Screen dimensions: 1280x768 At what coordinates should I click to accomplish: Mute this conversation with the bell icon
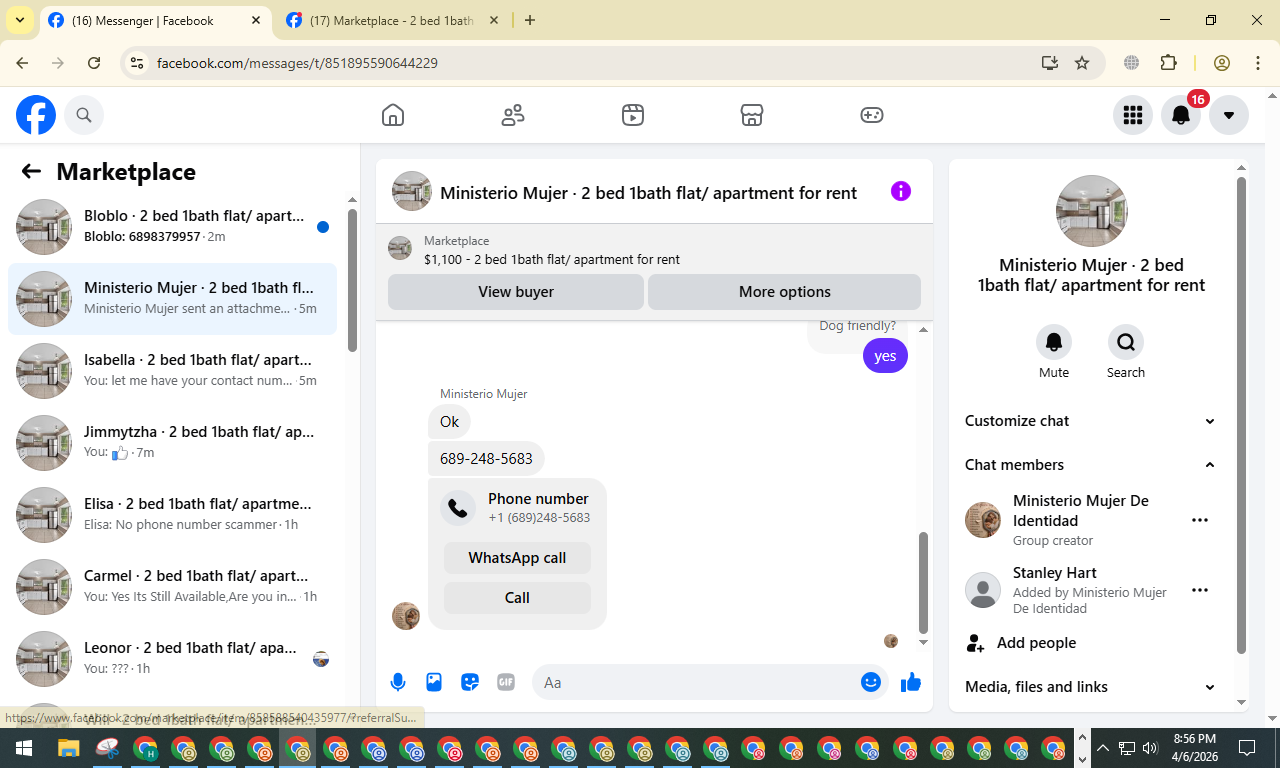coord(1054,342)
